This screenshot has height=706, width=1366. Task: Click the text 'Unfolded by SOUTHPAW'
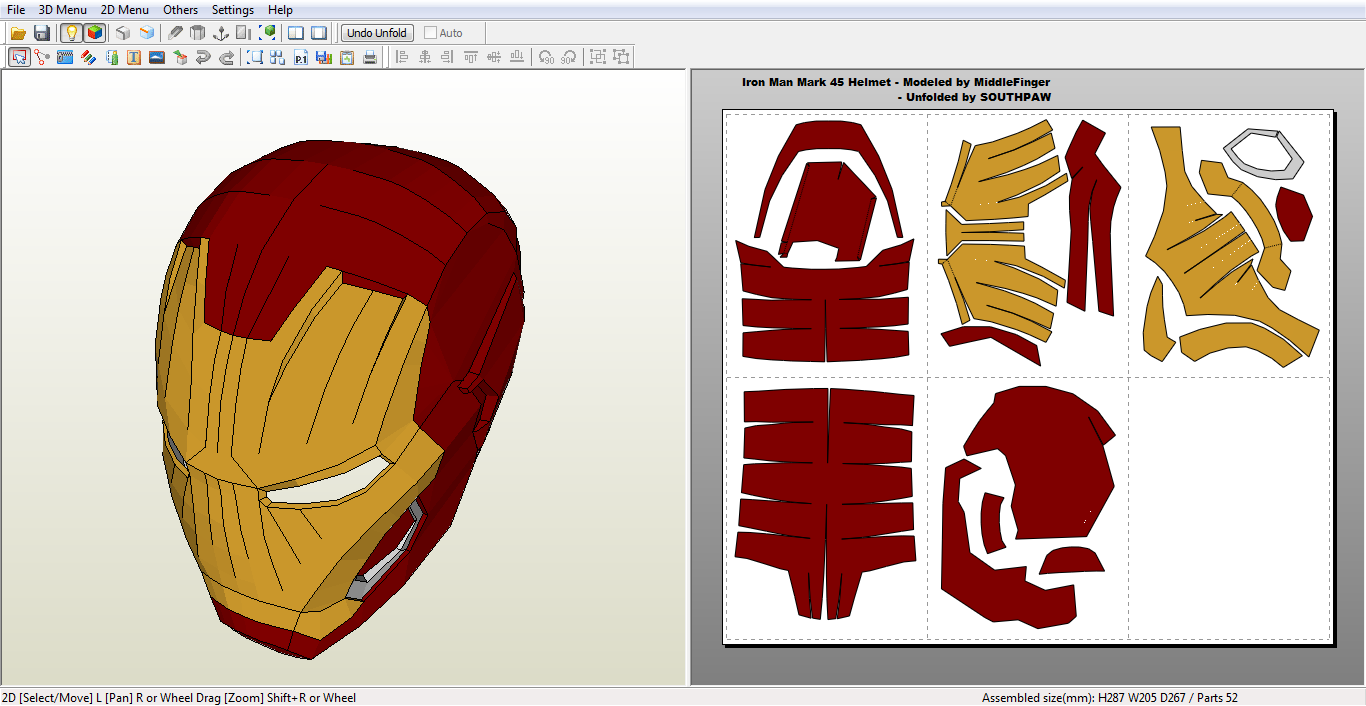[x=978, y=97]
